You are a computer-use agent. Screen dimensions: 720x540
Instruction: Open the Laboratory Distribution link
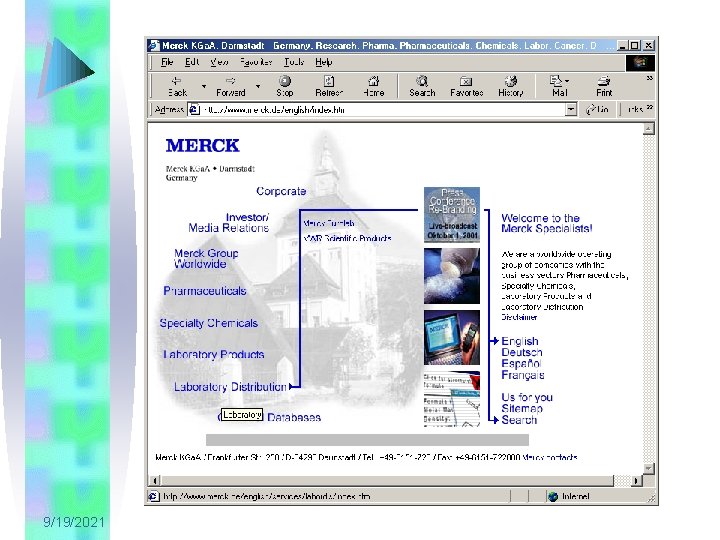(230, 387)
